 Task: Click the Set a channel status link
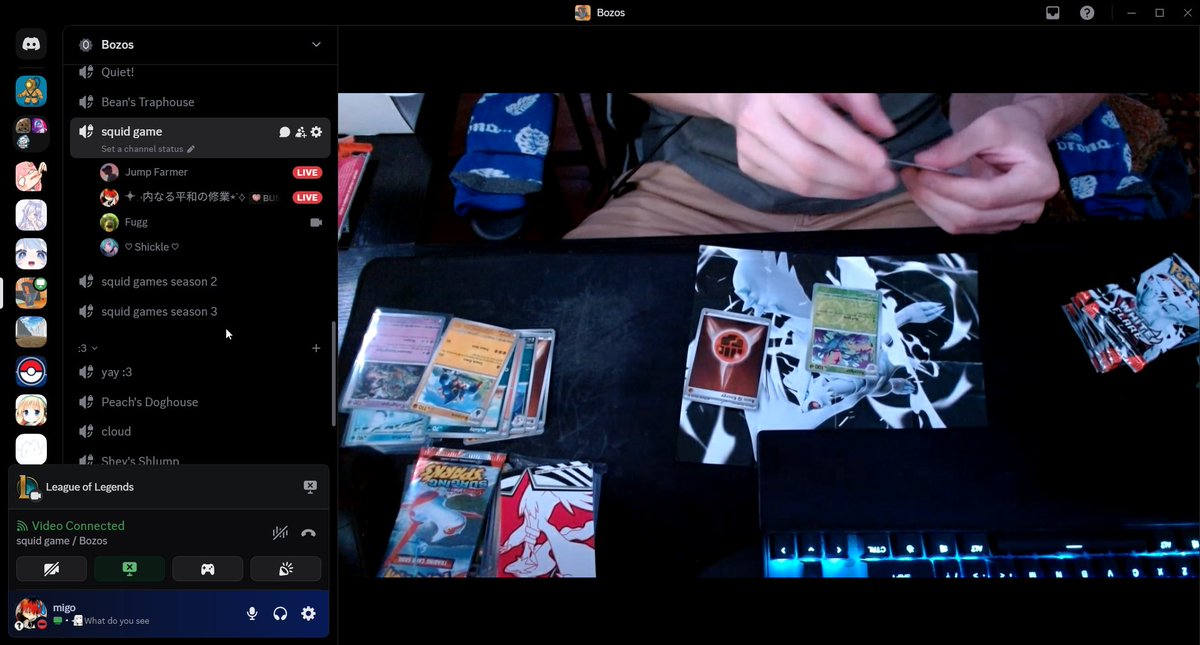pos(142,149)
